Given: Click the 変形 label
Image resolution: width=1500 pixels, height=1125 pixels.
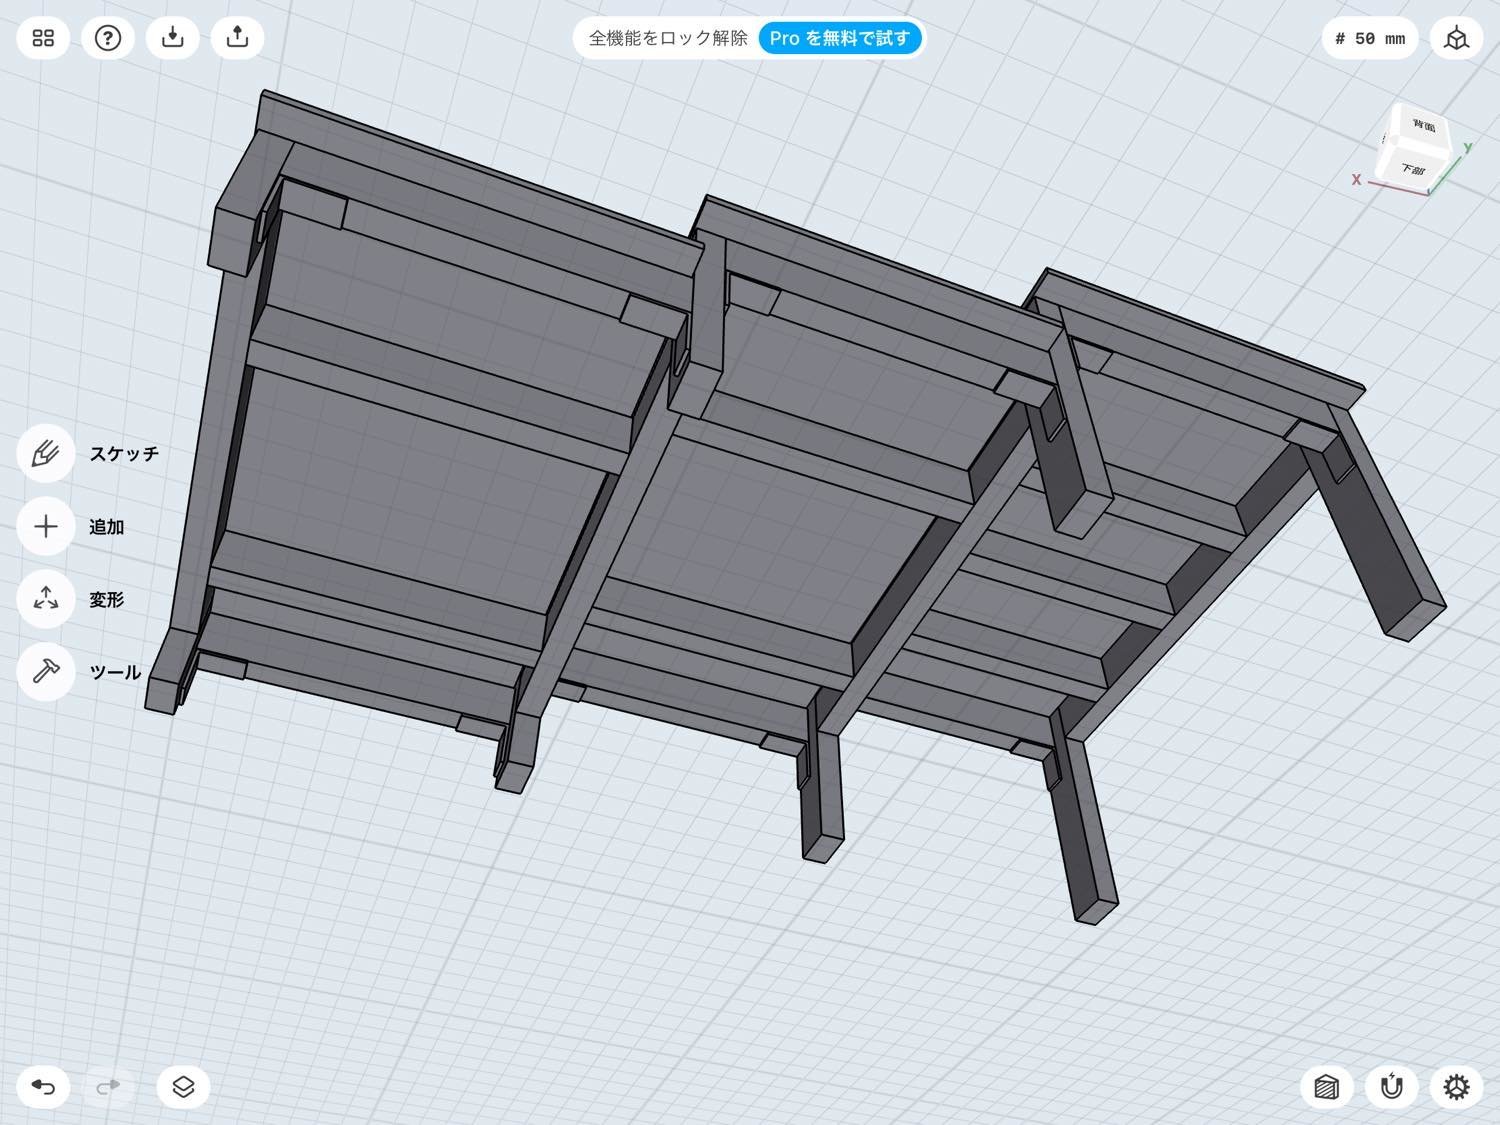Looking at the screenshot, I should point(106,599).
